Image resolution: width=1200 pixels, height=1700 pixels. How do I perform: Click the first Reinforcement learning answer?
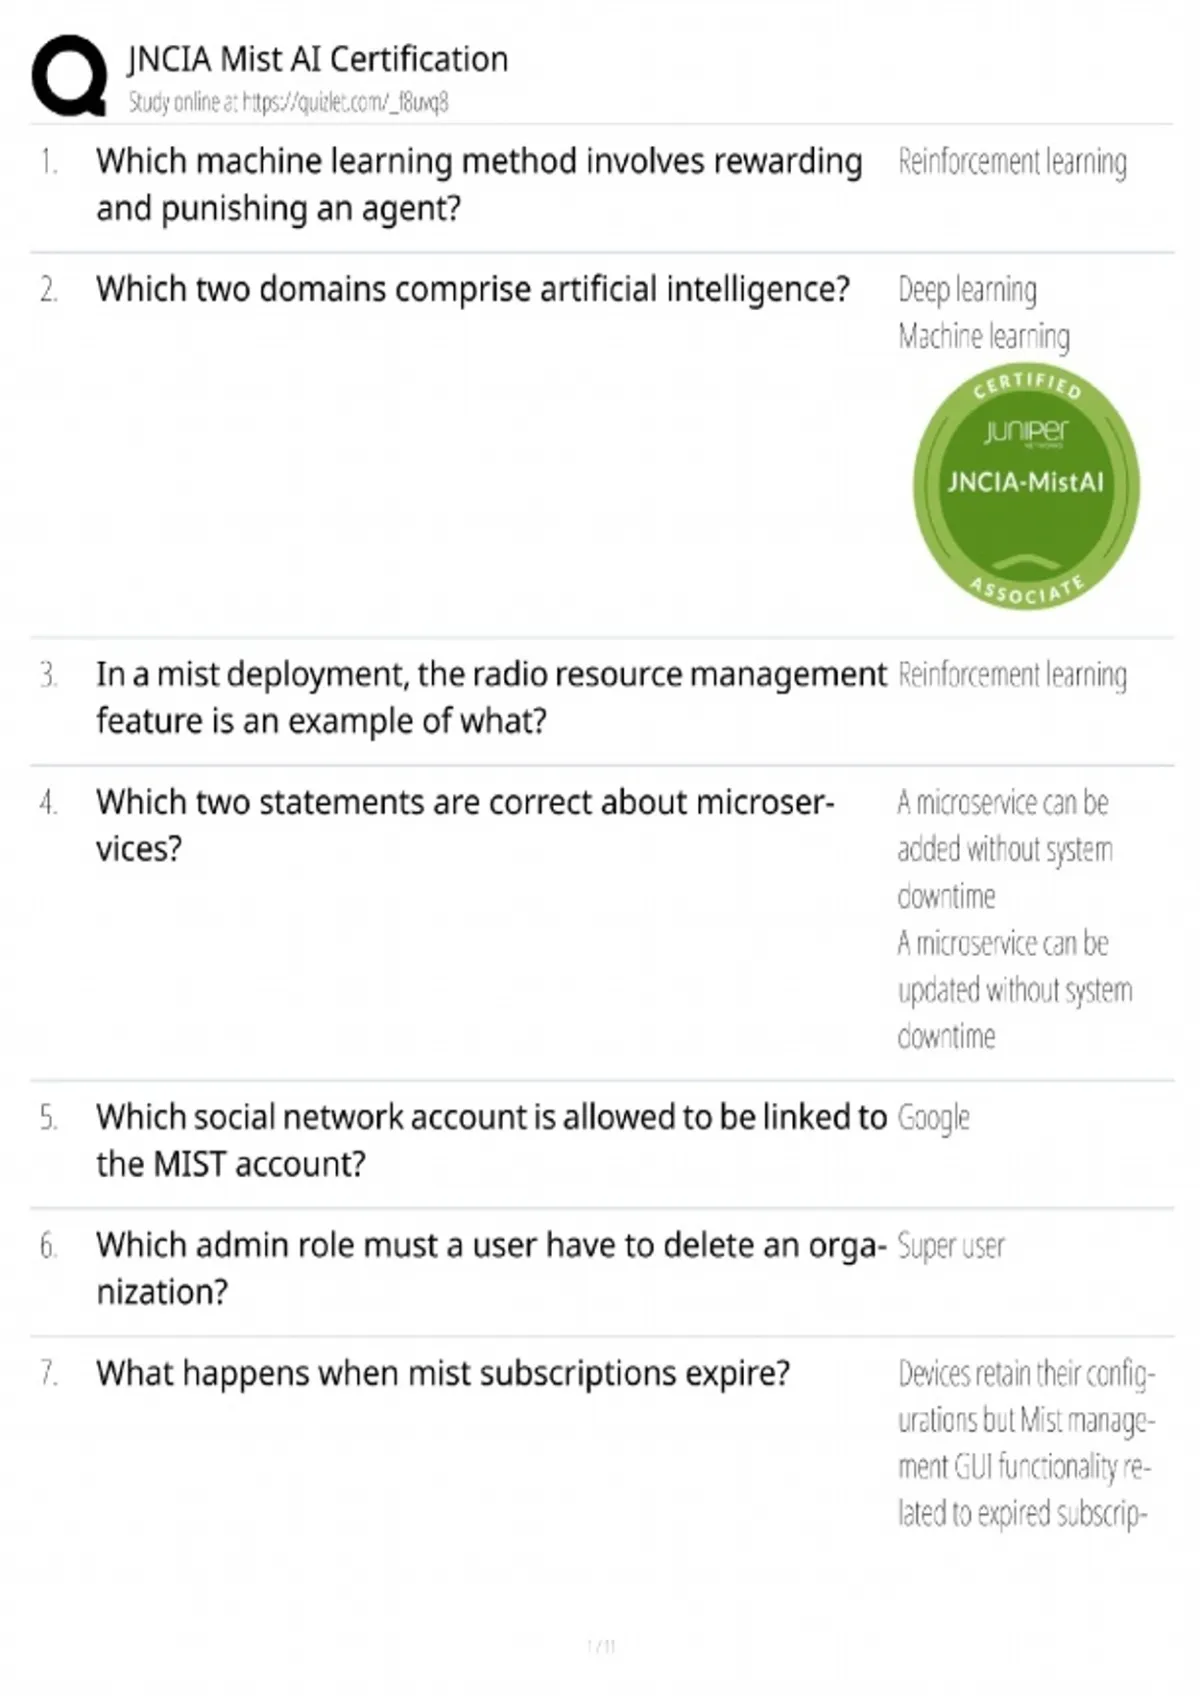[x=1012, y=162]
